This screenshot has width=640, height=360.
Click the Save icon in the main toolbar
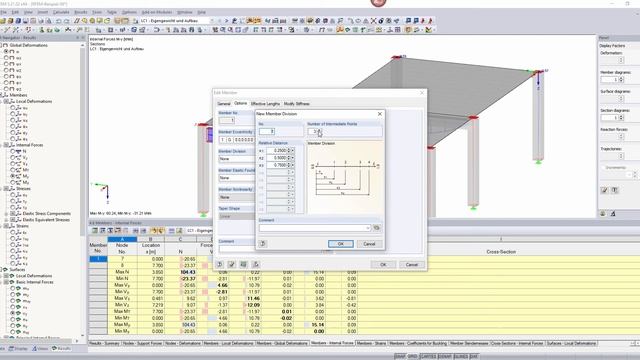pos(25,21)
